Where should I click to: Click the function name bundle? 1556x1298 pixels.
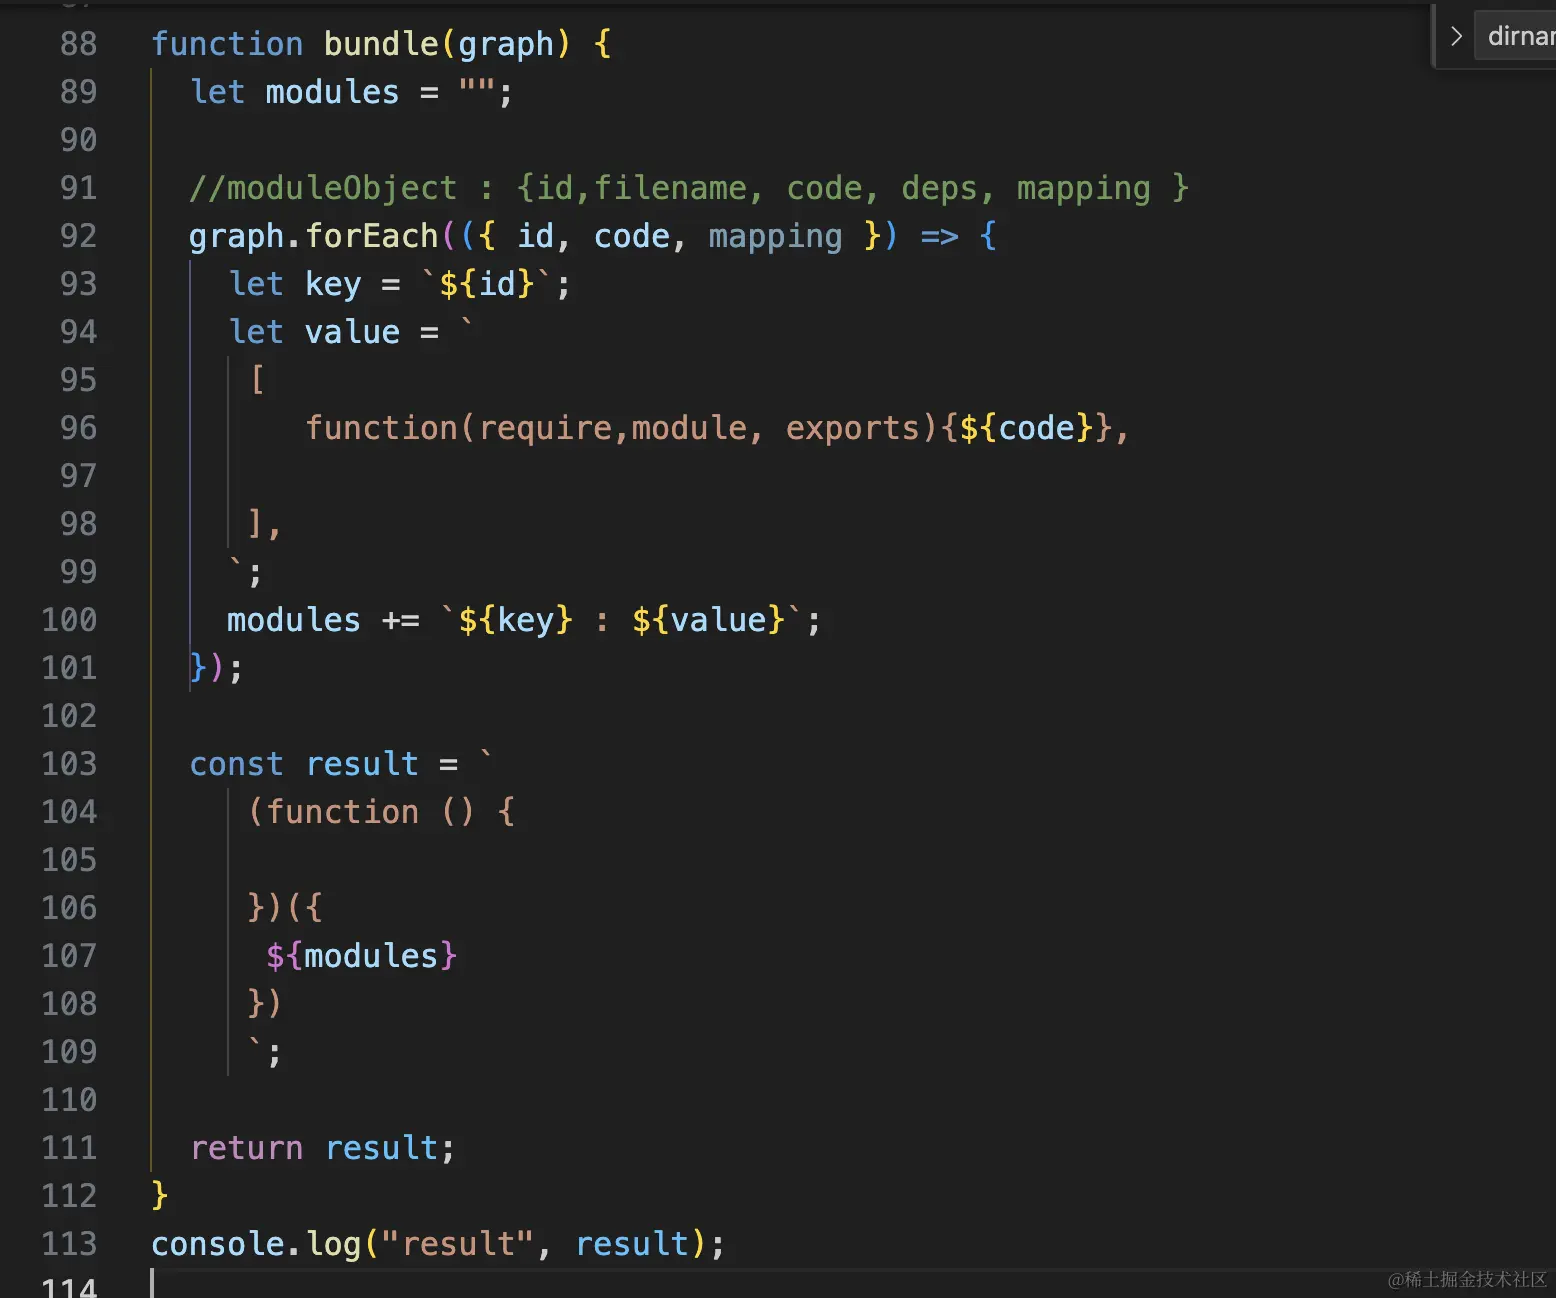[x=381, y=44]
